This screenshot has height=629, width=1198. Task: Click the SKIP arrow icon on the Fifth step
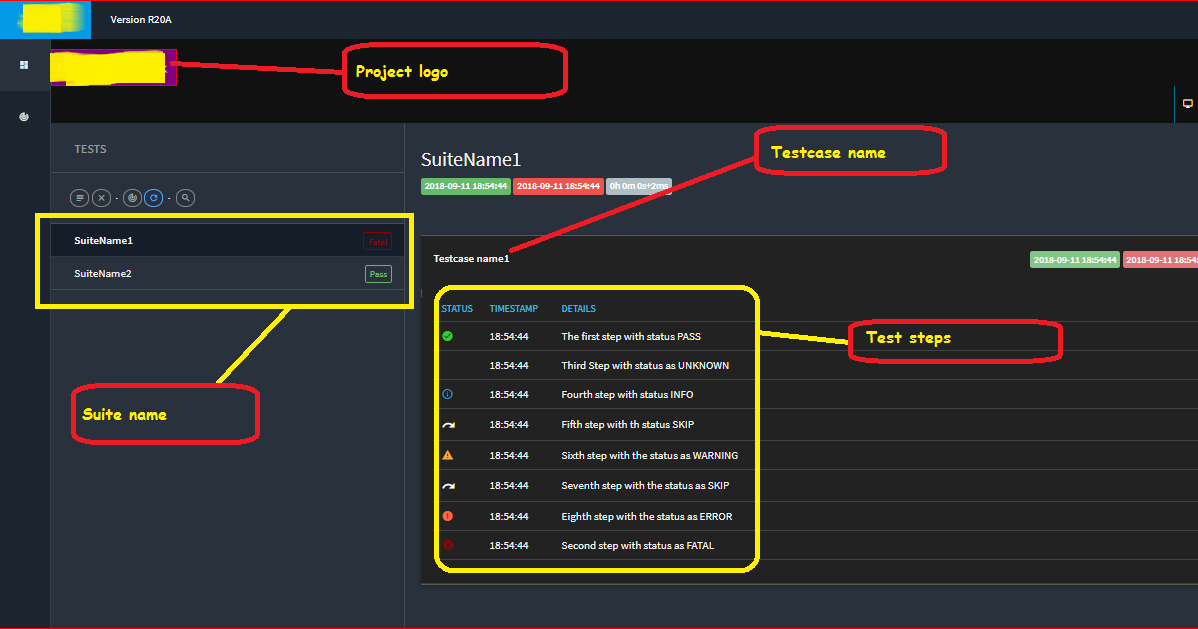coord(447,425)
